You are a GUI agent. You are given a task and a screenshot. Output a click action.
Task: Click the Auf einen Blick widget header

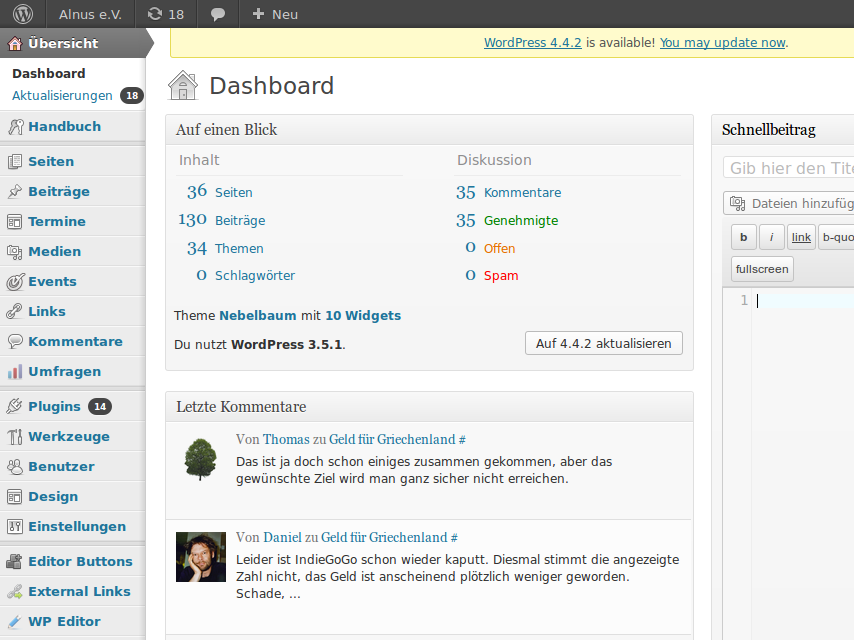pyautogui.click(x=429, y=130)
